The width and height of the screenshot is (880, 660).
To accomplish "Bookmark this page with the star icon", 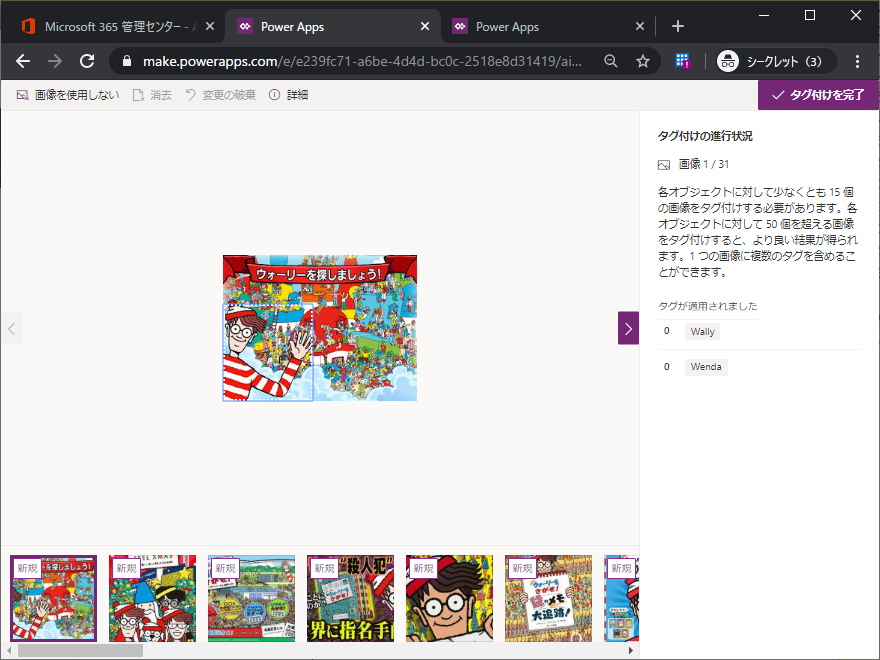I will [643, 61].
